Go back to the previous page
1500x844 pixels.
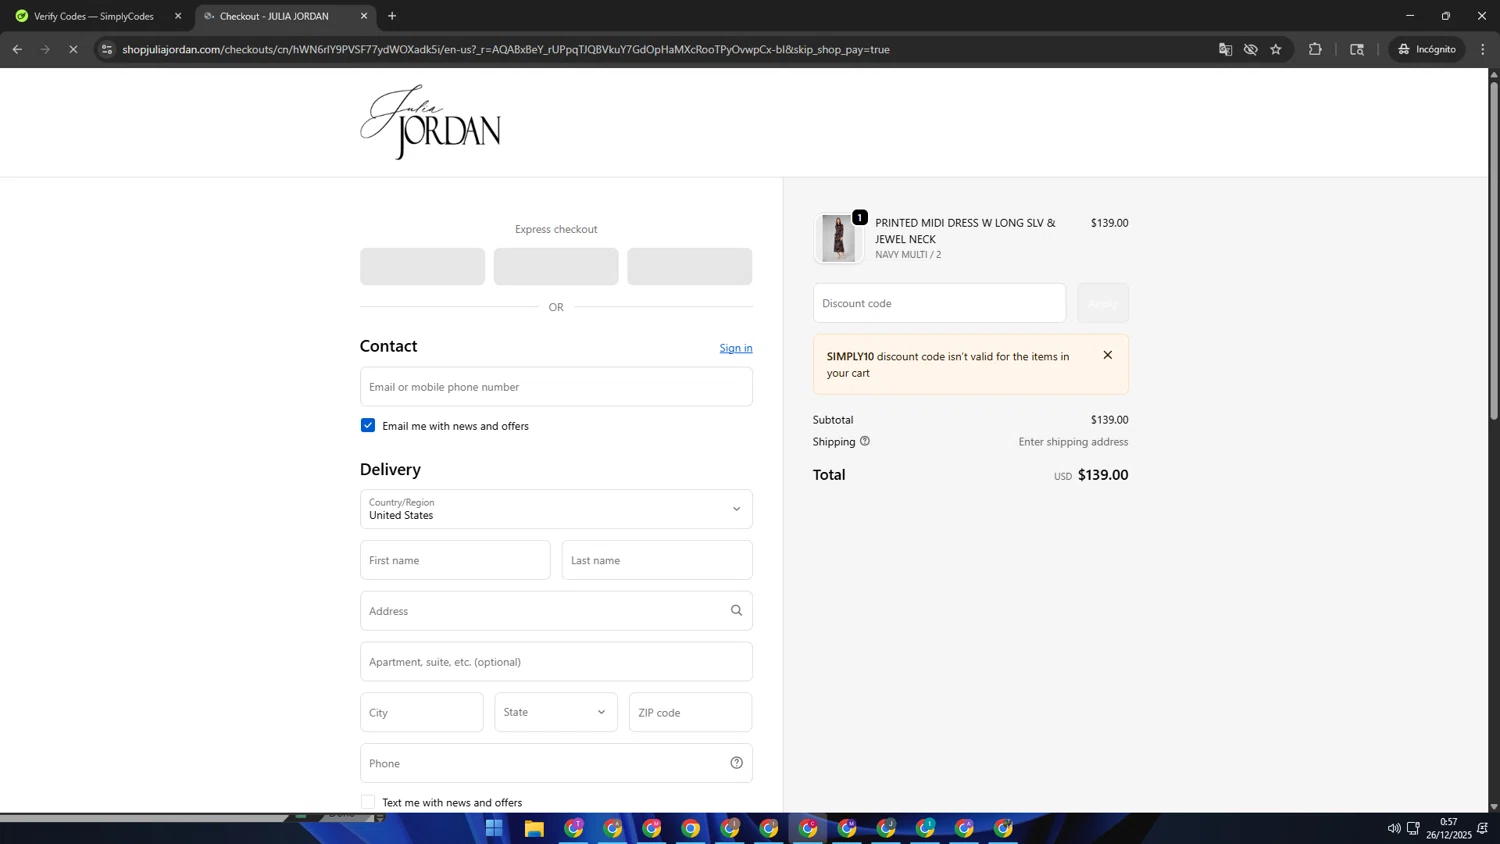[x=17, y=49]
